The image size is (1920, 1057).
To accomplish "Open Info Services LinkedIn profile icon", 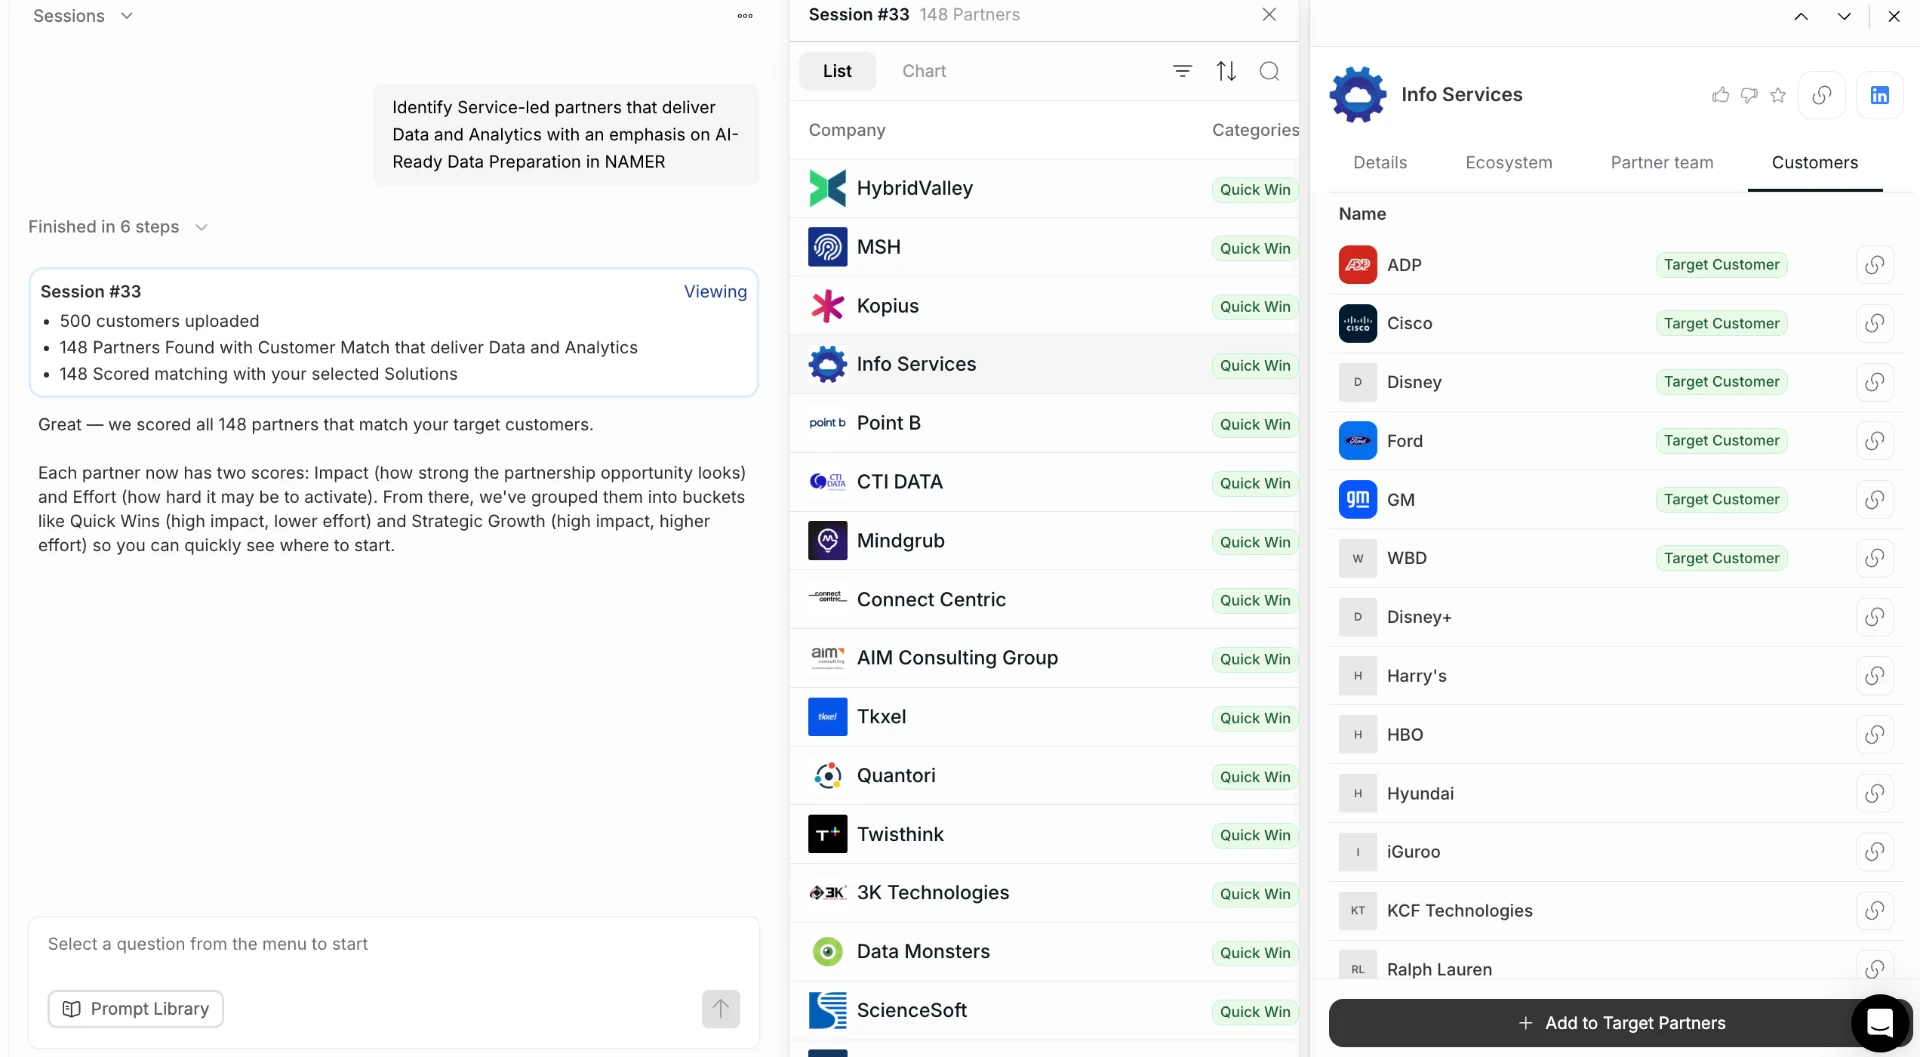I will (x=1880, y=95).
